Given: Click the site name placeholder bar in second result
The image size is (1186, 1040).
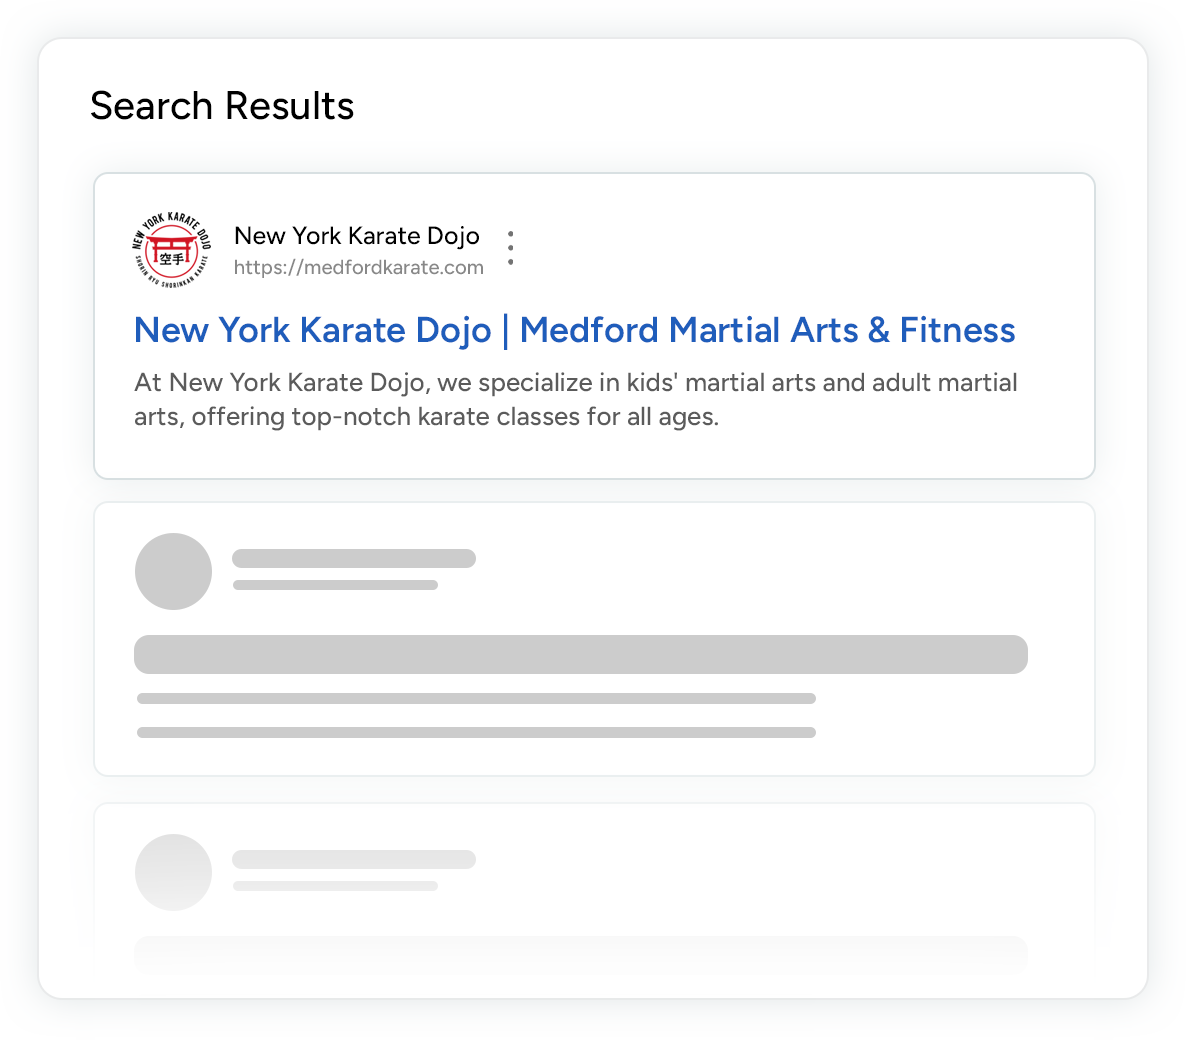Looking at the screenshot, I should [354, 558].
